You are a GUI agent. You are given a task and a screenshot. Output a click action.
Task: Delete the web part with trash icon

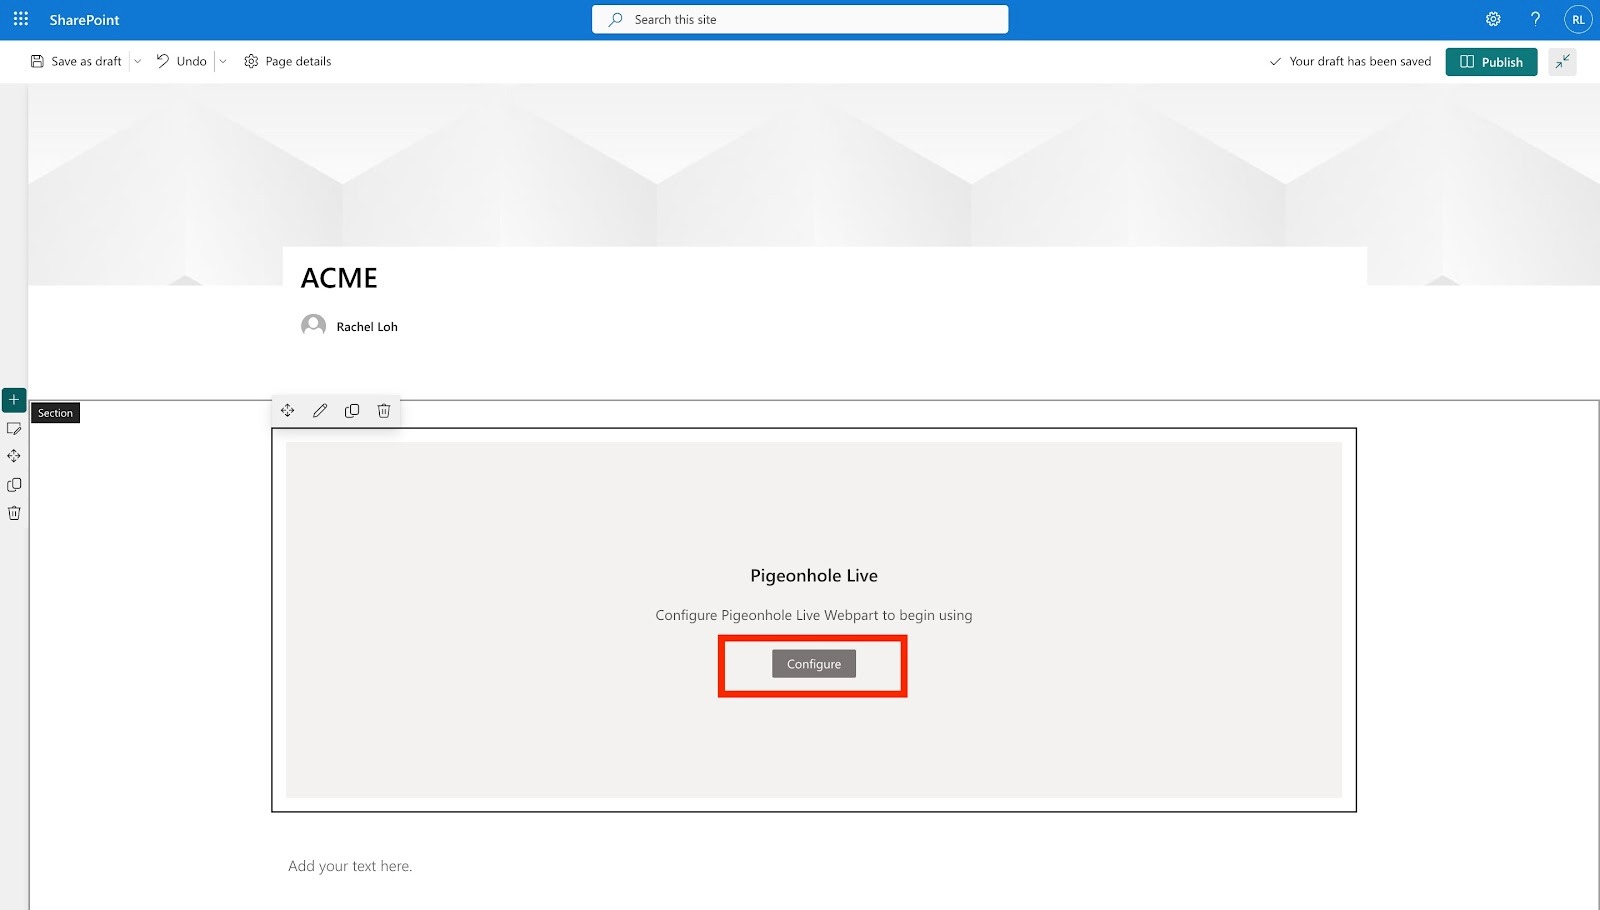click(384, 410)
